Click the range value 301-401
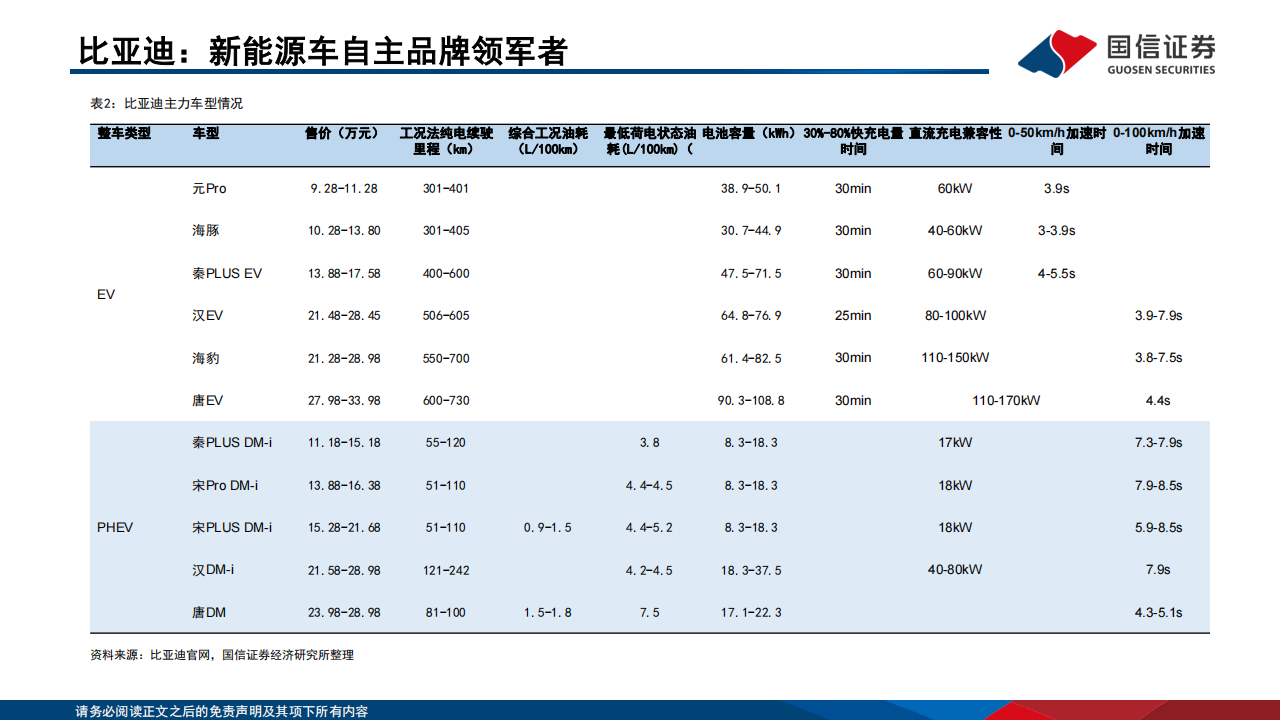Screen dimensions: 1280x720 pos(446,188)
